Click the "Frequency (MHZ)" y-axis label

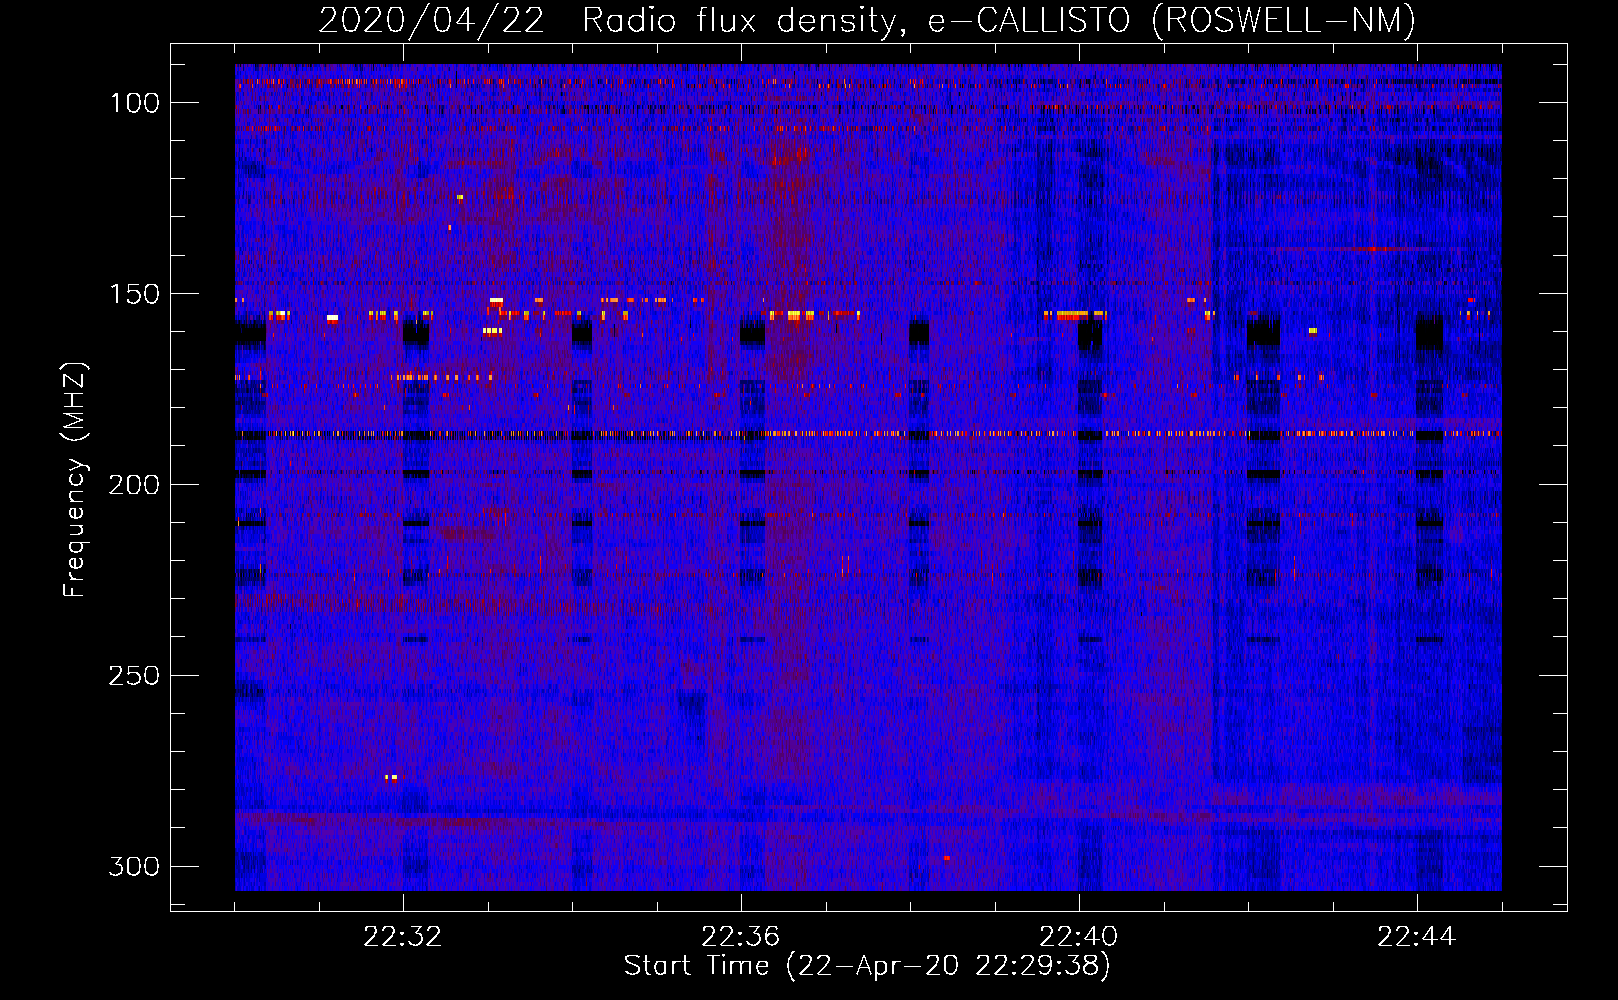point(75,480)
